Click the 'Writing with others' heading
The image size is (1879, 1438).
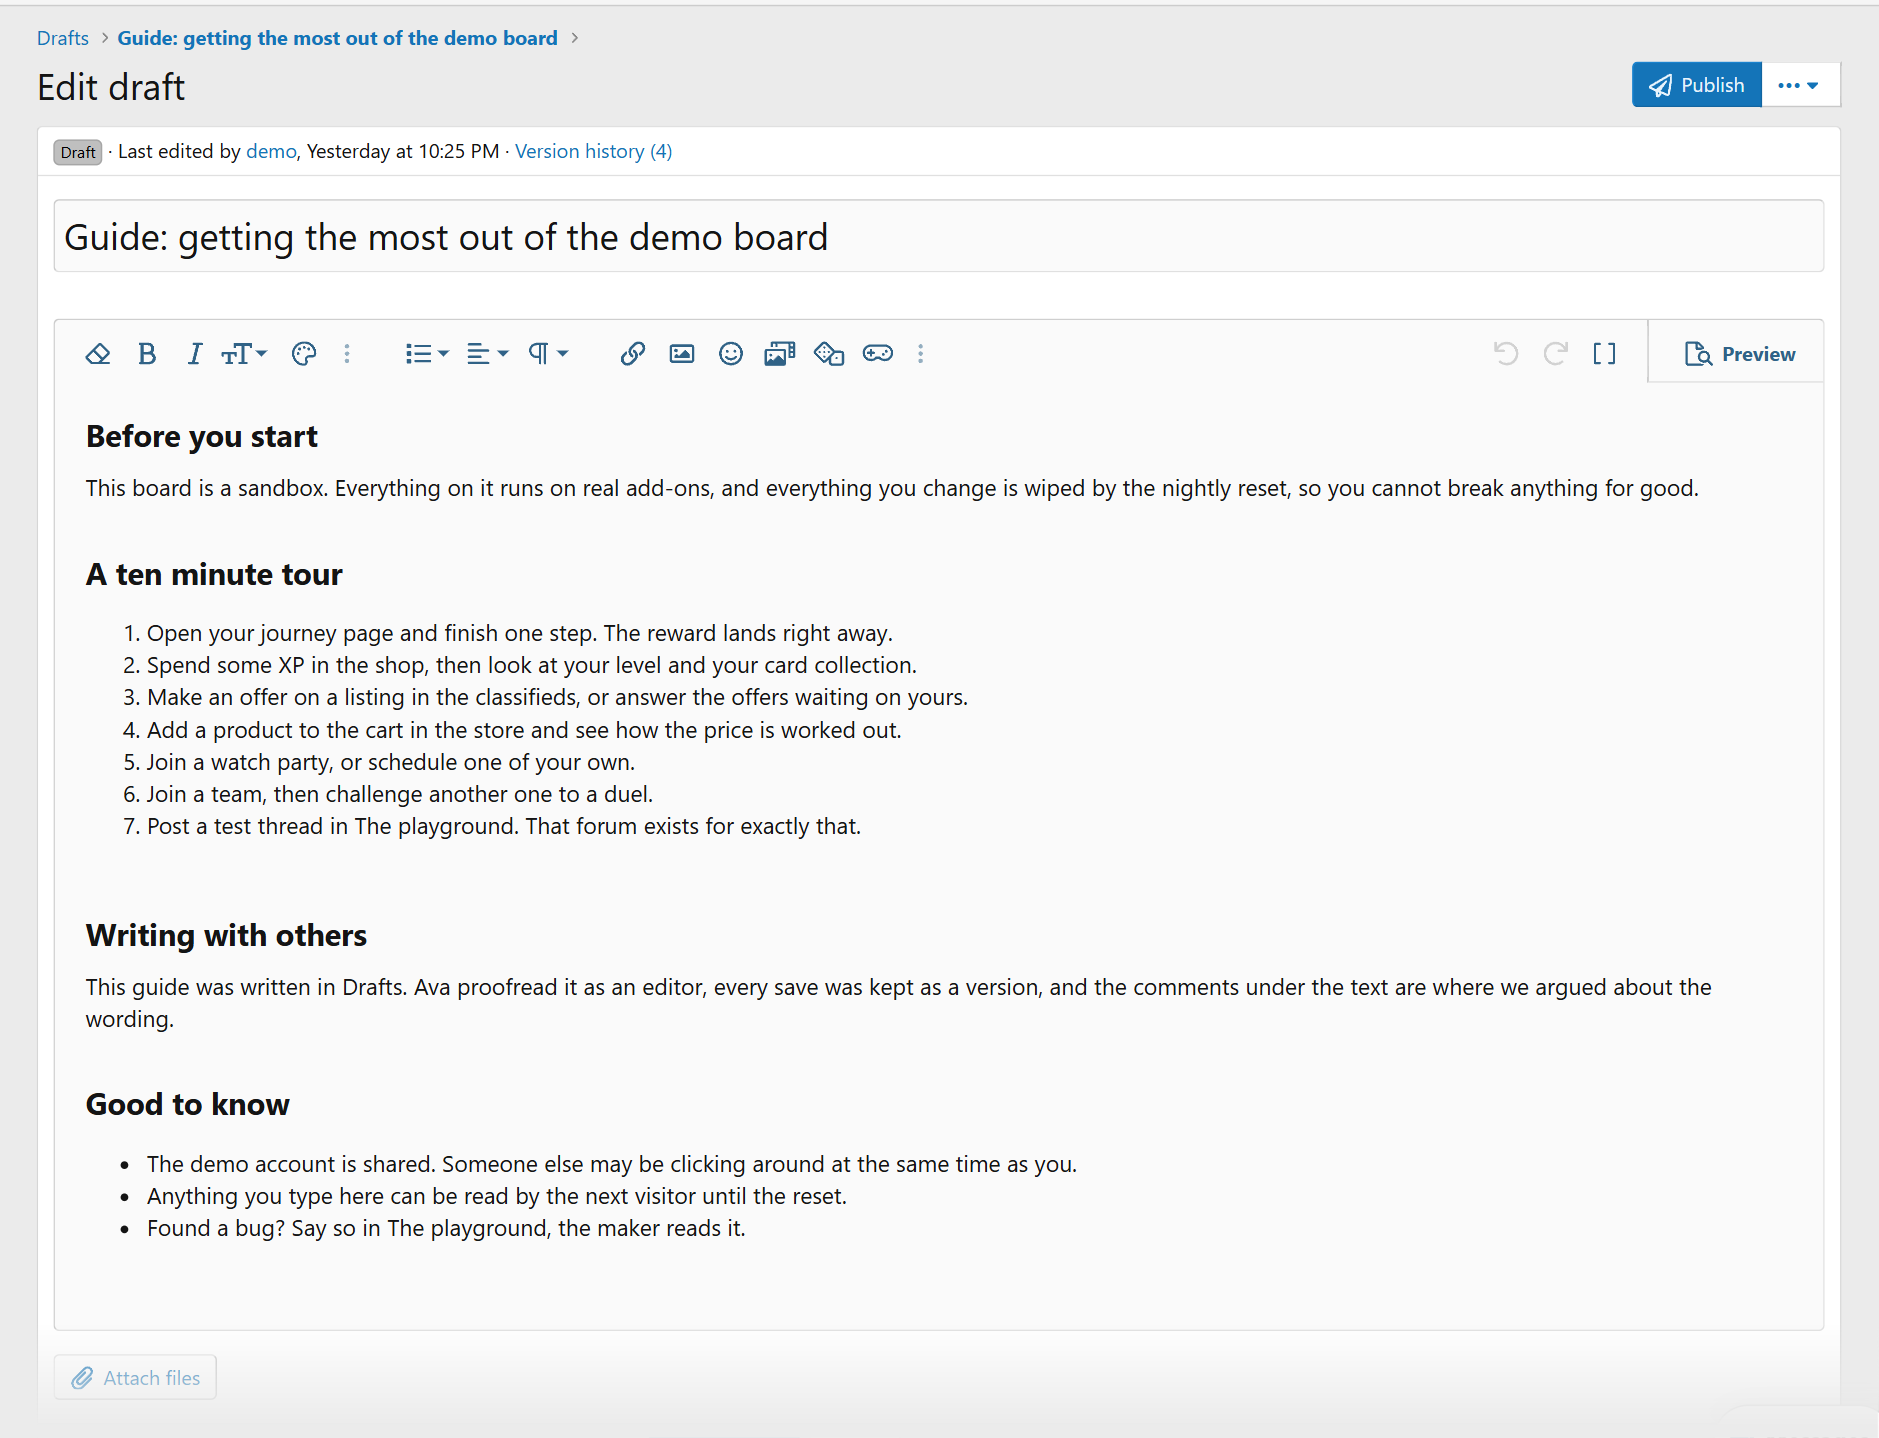[x=226, y=936]
